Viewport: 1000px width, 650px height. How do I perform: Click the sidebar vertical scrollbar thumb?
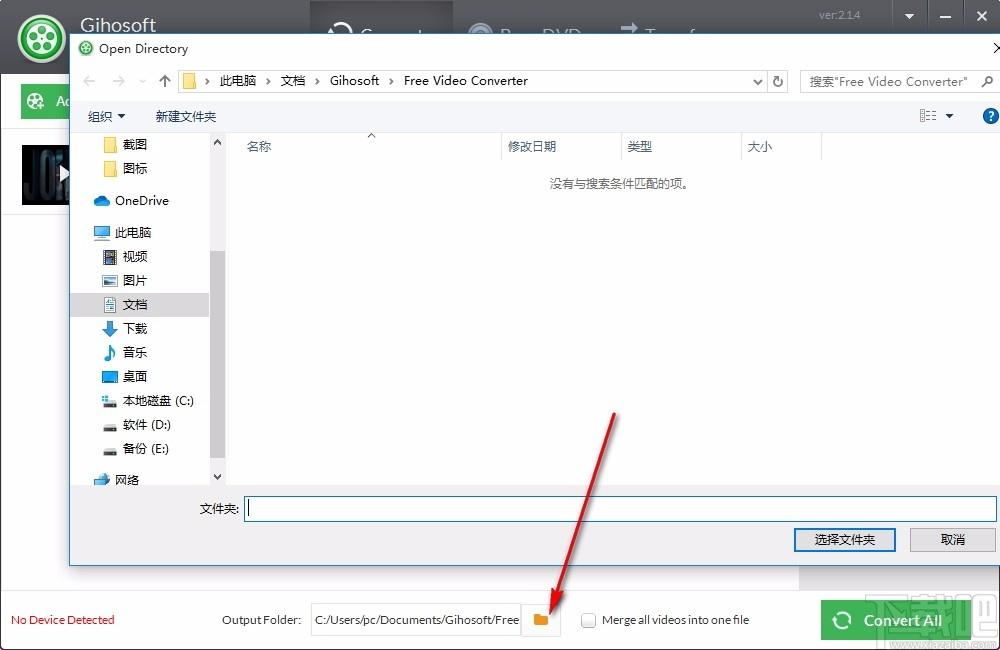click(217, 354)
